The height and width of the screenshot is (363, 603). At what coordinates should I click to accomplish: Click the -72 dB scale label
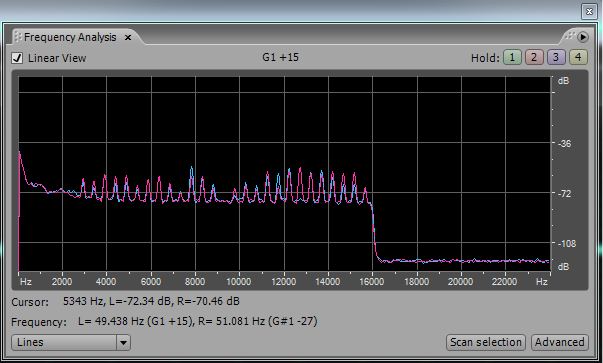[x=565, y=193]
